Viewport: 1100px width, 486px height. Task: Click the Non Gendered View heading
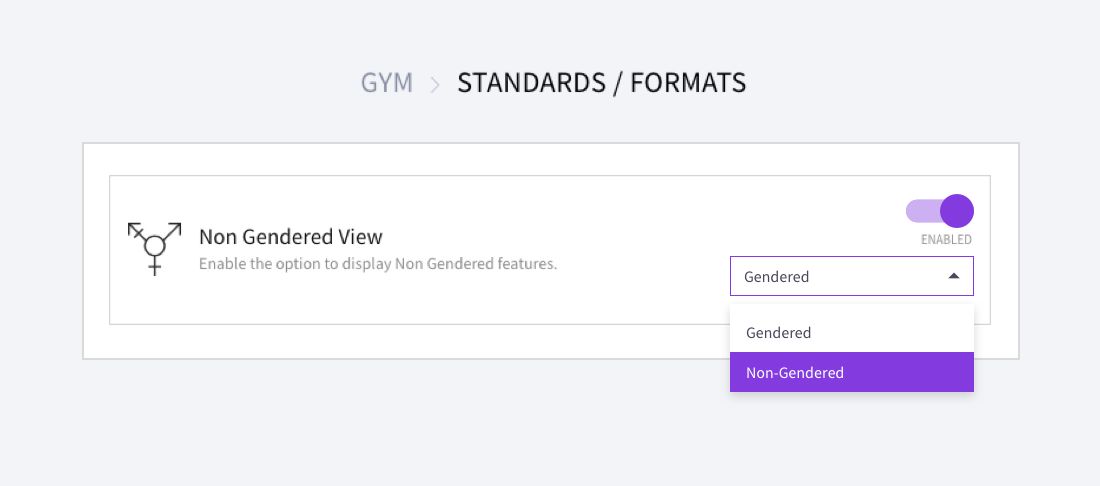tap(291, 237)
